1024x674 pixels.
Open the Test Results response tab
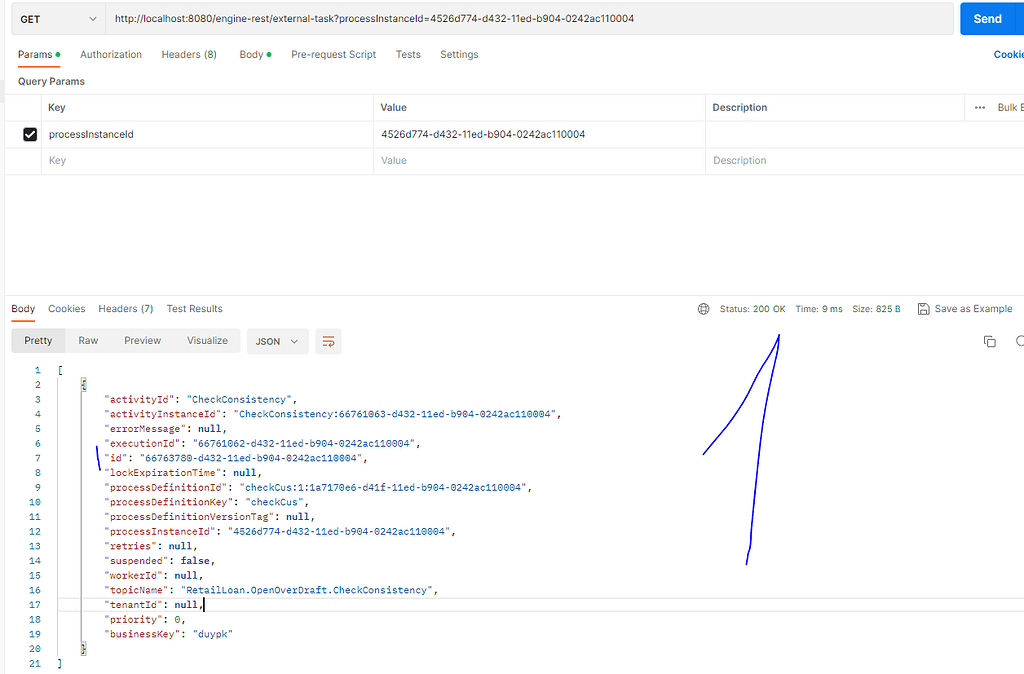click(x=195, y=309)
